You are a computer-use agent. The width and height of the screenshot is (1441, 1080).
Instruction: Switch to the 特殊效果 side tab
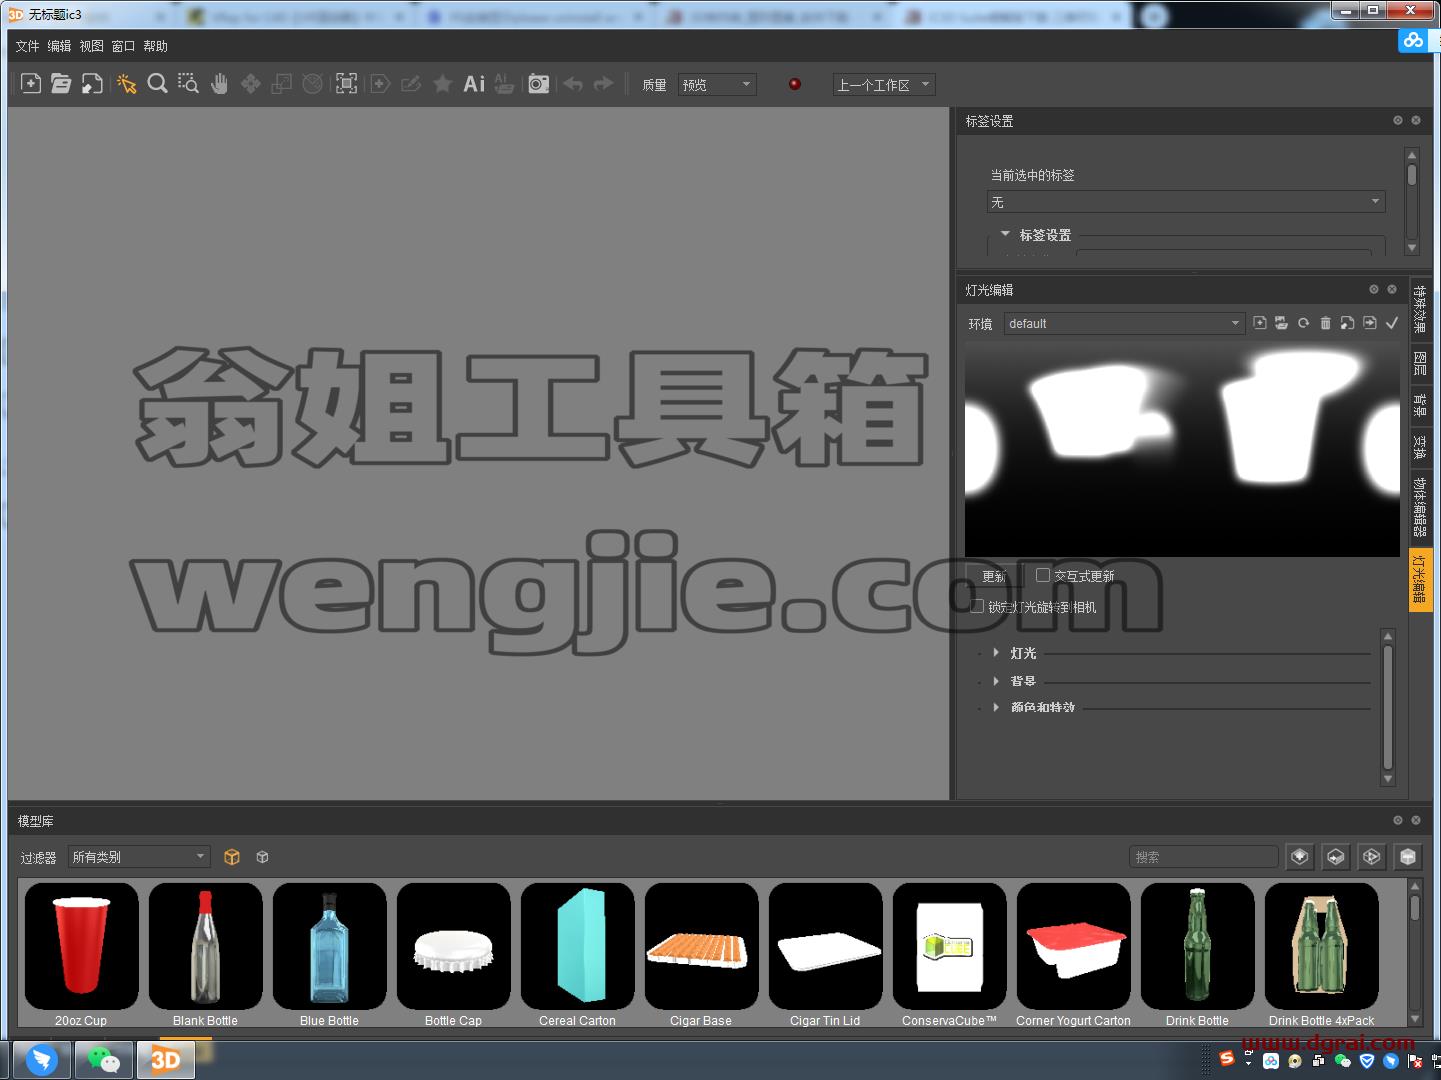point(1420,309)
